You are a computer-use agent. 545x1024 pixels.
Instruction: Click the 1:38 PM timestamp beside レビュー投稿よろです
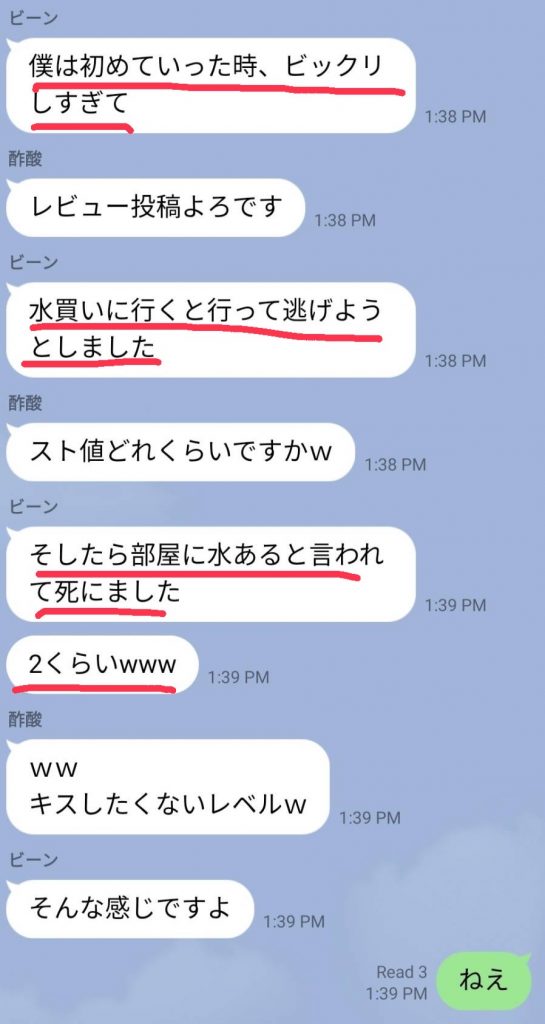(x=345, y=221)
